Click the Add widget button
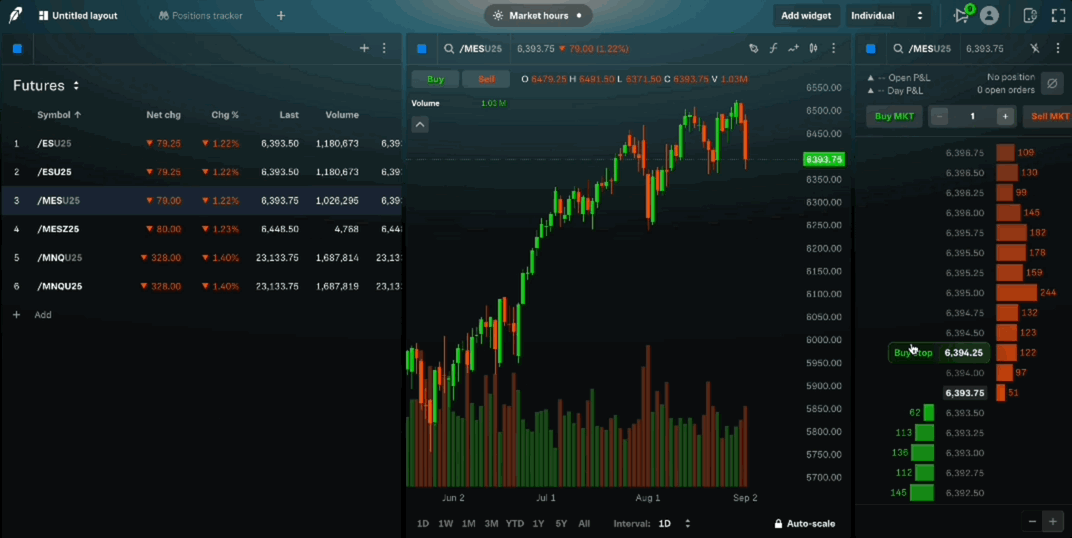1072x538 pixels. coord(805,16)
